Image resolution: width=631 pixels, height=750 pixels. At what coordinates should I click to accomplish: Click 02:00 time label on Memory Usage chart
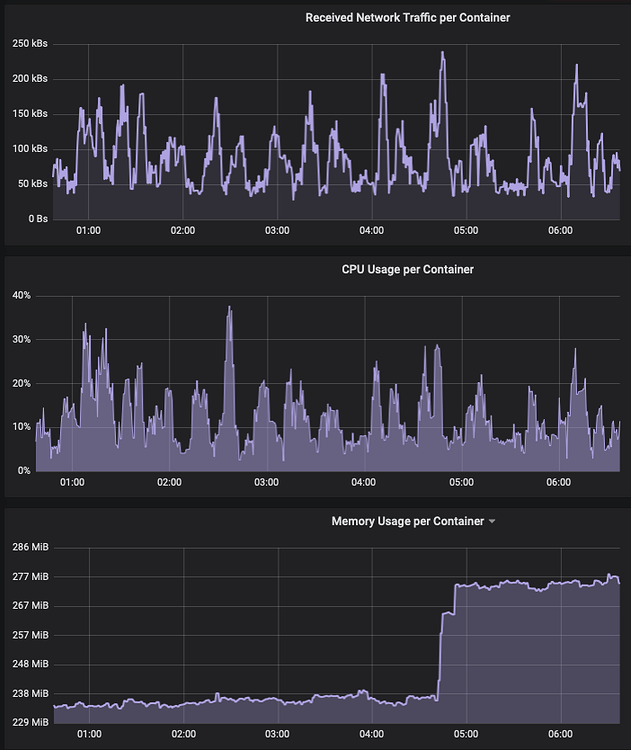coord(184,734)
